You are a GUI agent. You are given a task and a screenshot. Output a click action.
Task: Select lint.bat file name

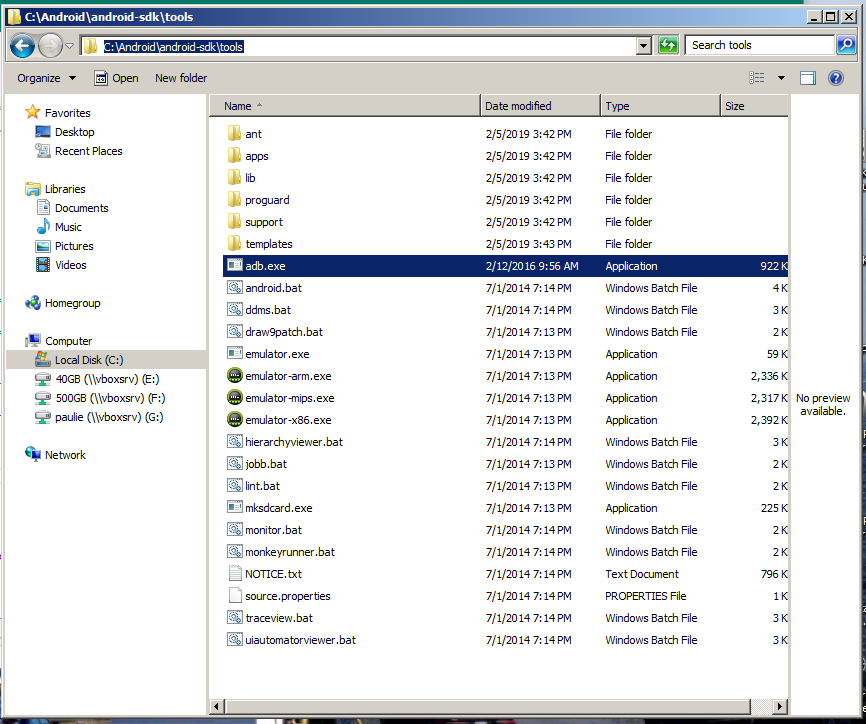tap(262, 486)
